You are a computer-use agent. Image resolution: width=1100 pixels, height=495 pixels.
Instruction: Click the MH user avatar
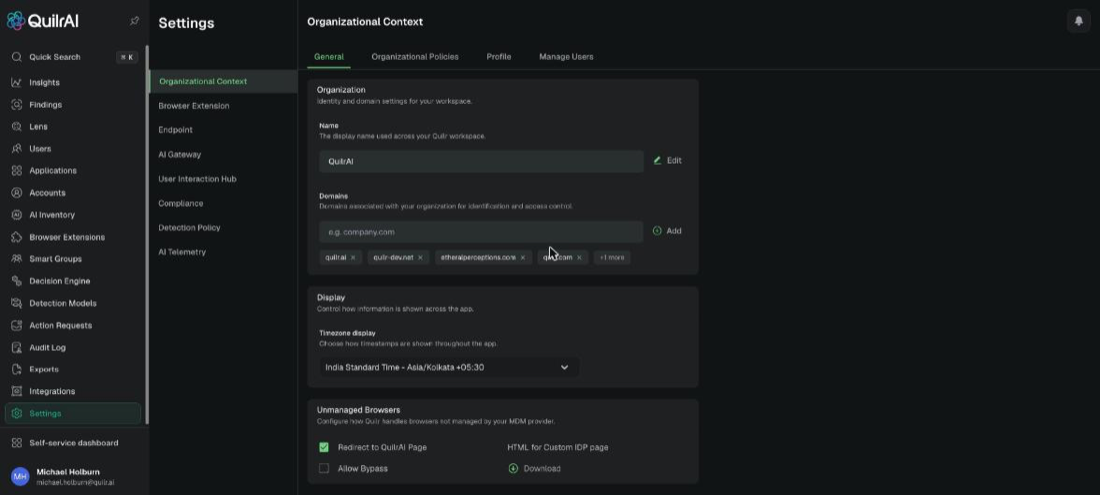click(x=20, y=477)
